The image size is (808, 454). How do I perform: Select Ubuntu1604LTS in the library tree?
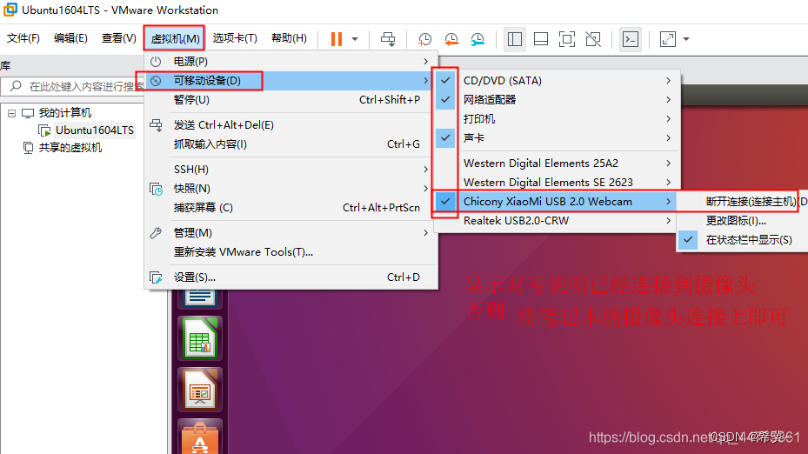(x=94, y=130)
